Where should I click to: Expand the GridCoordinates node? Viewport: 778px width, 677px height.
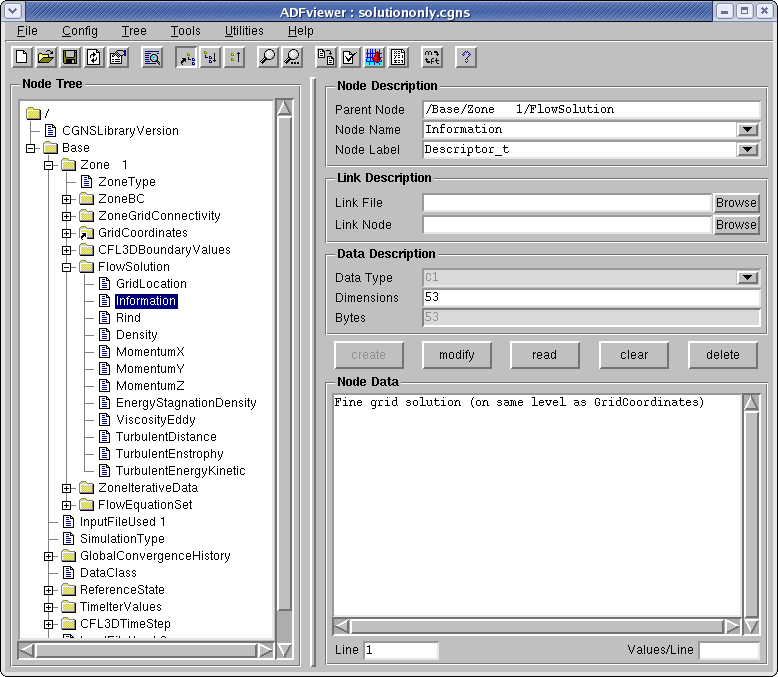(66, 233)
